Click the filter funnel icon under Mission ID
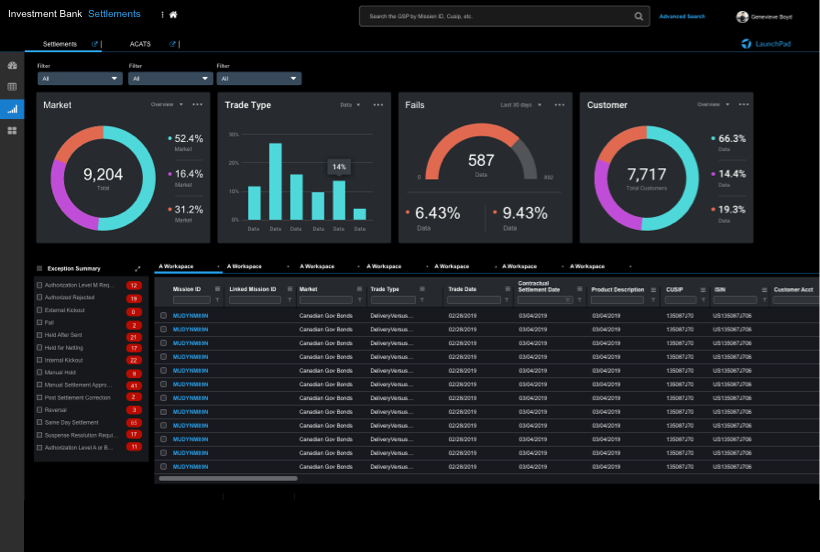 217,299
